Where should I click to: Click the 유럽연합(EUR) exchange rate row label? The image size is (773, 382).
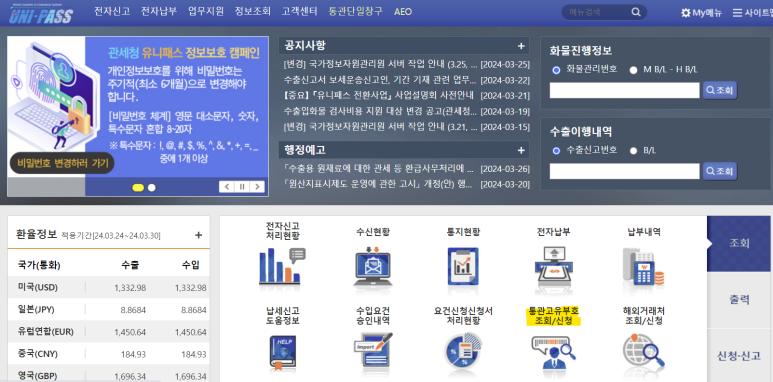coord(45,332)
